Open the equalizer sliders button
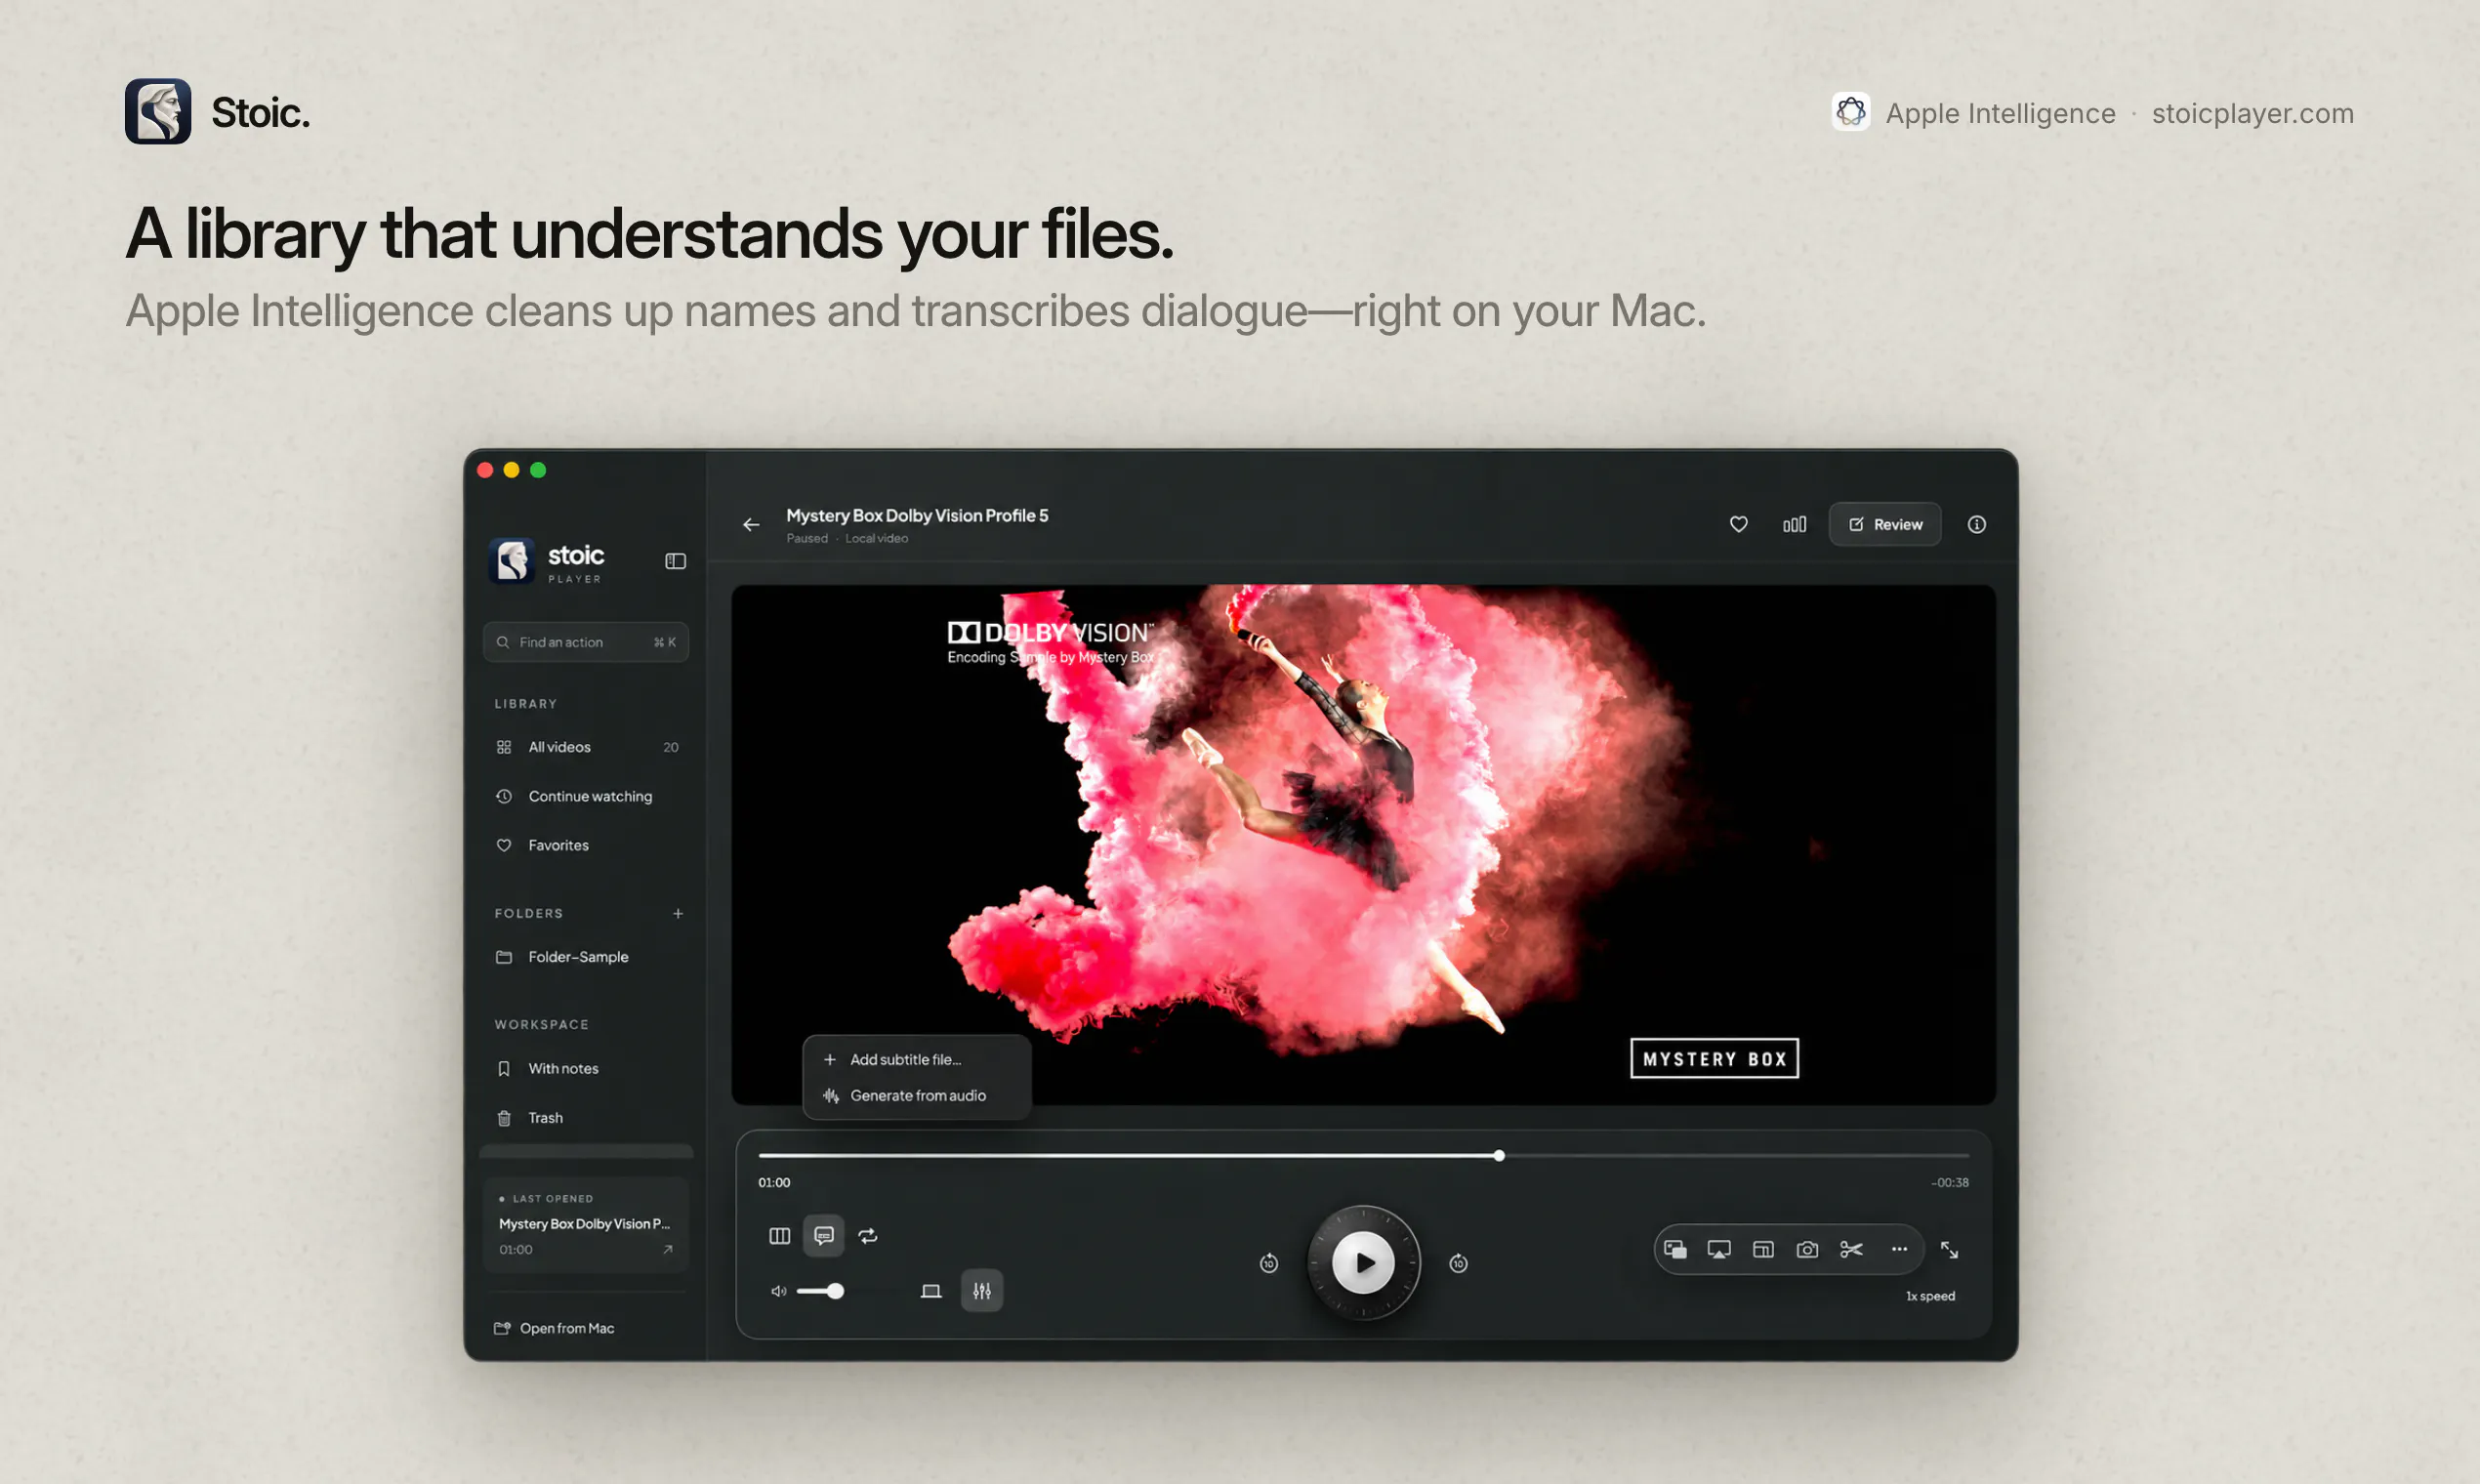The image size is (2480, 1484). (x=982, y=1291)
